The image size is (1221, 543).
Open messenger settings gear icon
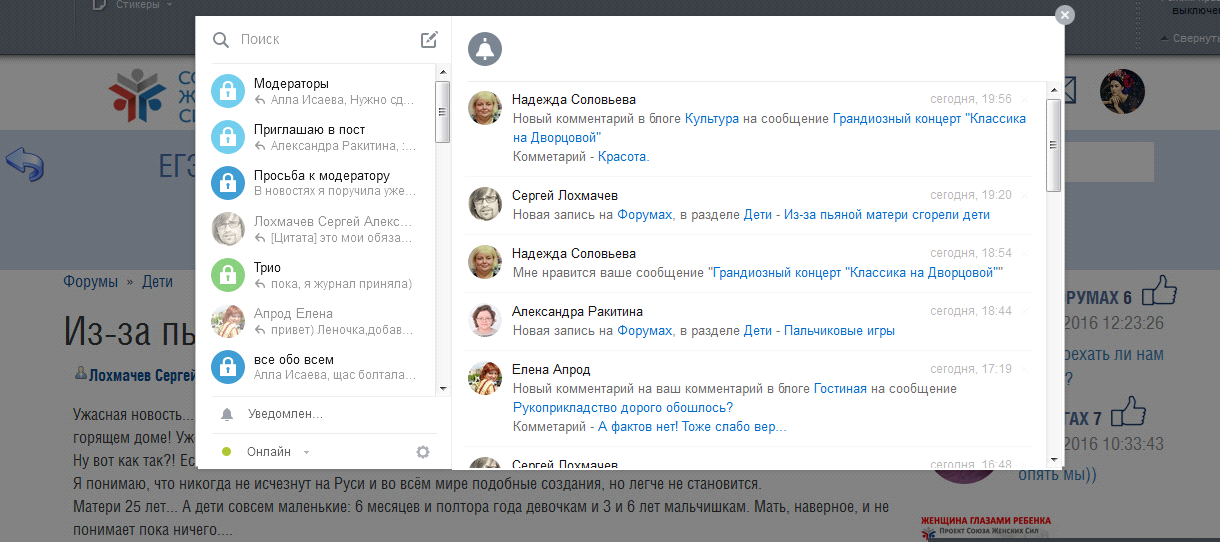(423, 452)
